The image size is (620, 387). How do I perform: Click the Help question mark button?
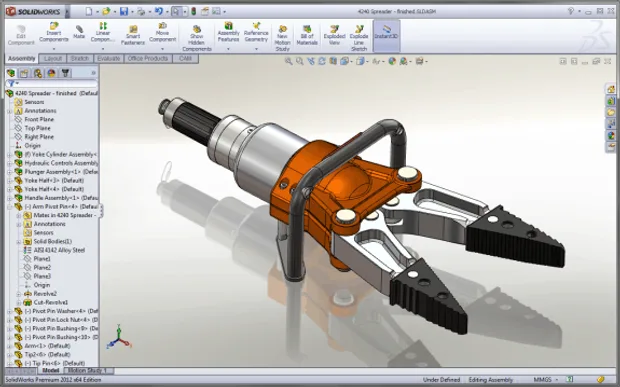[570, 11]
